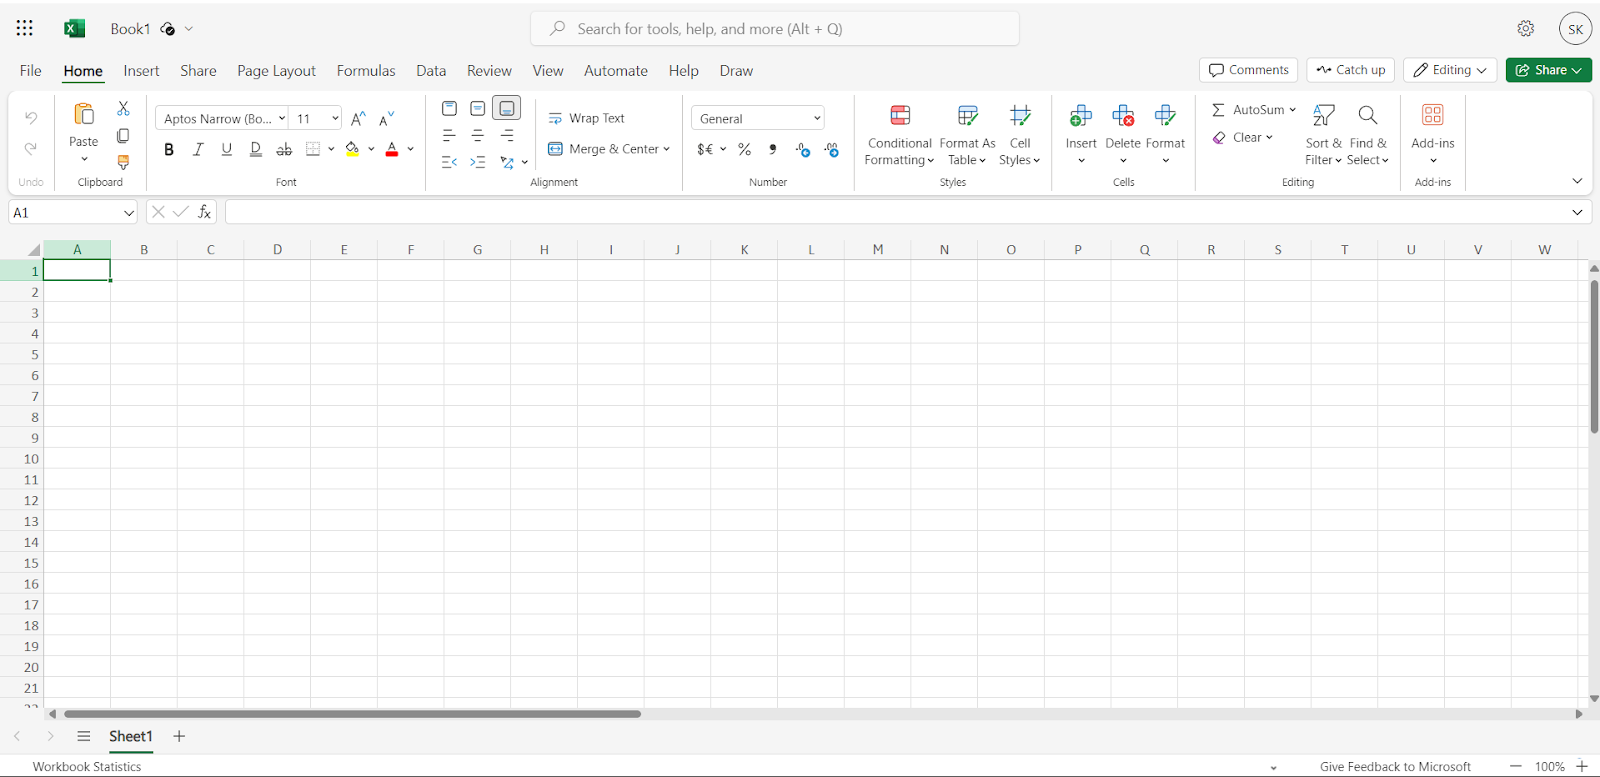This screenshot has width=1600, height=777.
Task: Click the Insert Function fx icon
Action: tap(204, 212)
